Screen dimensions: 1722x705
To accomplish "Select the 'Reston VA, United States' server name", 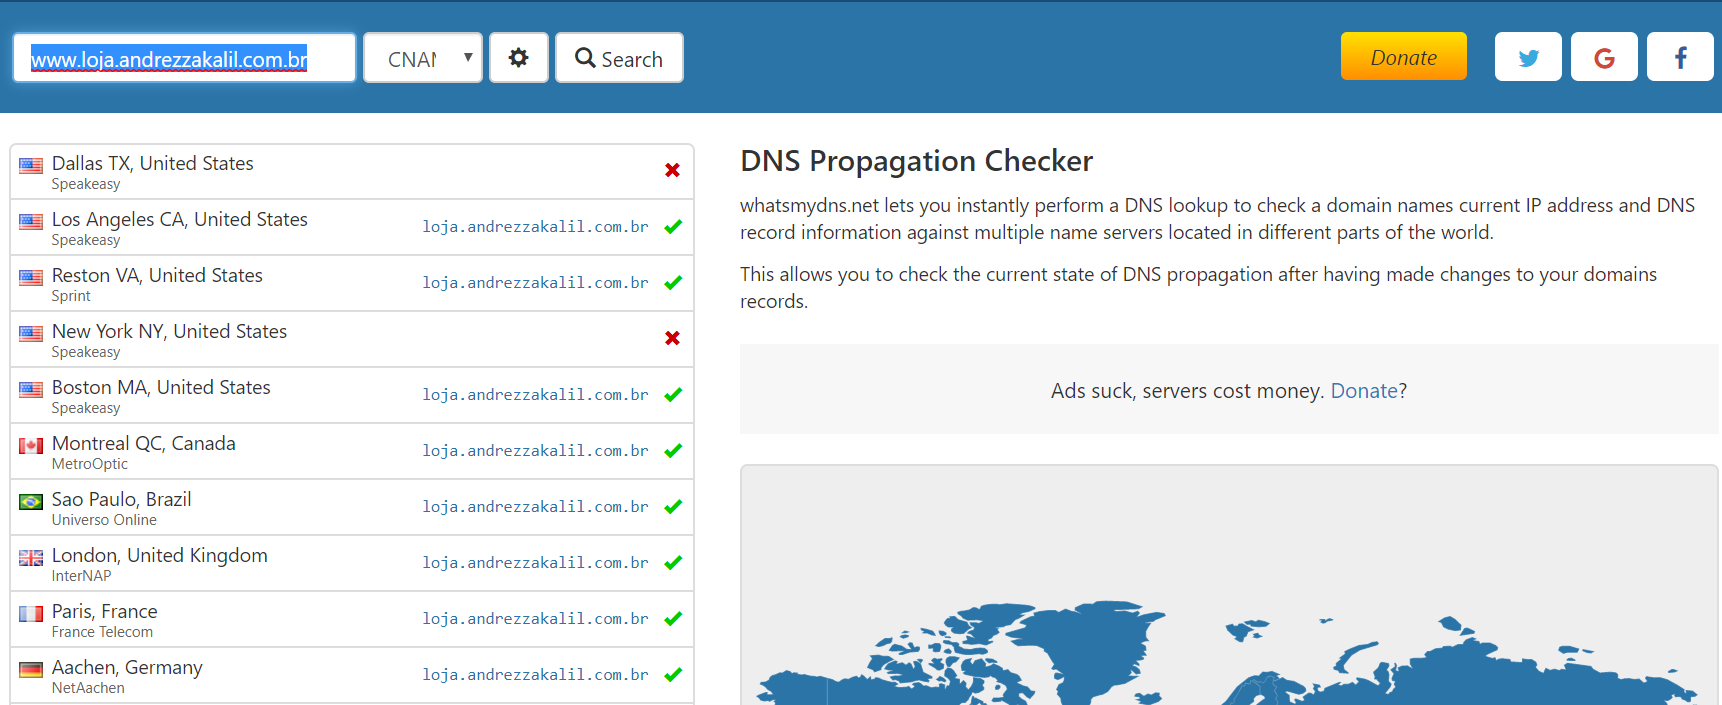I will pyautogui.click(x=157, y=275).
